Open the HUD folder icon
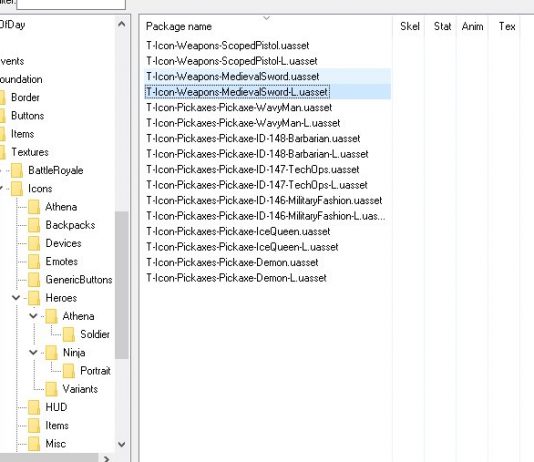Screen dimensions: 534x462 (34, 407)
